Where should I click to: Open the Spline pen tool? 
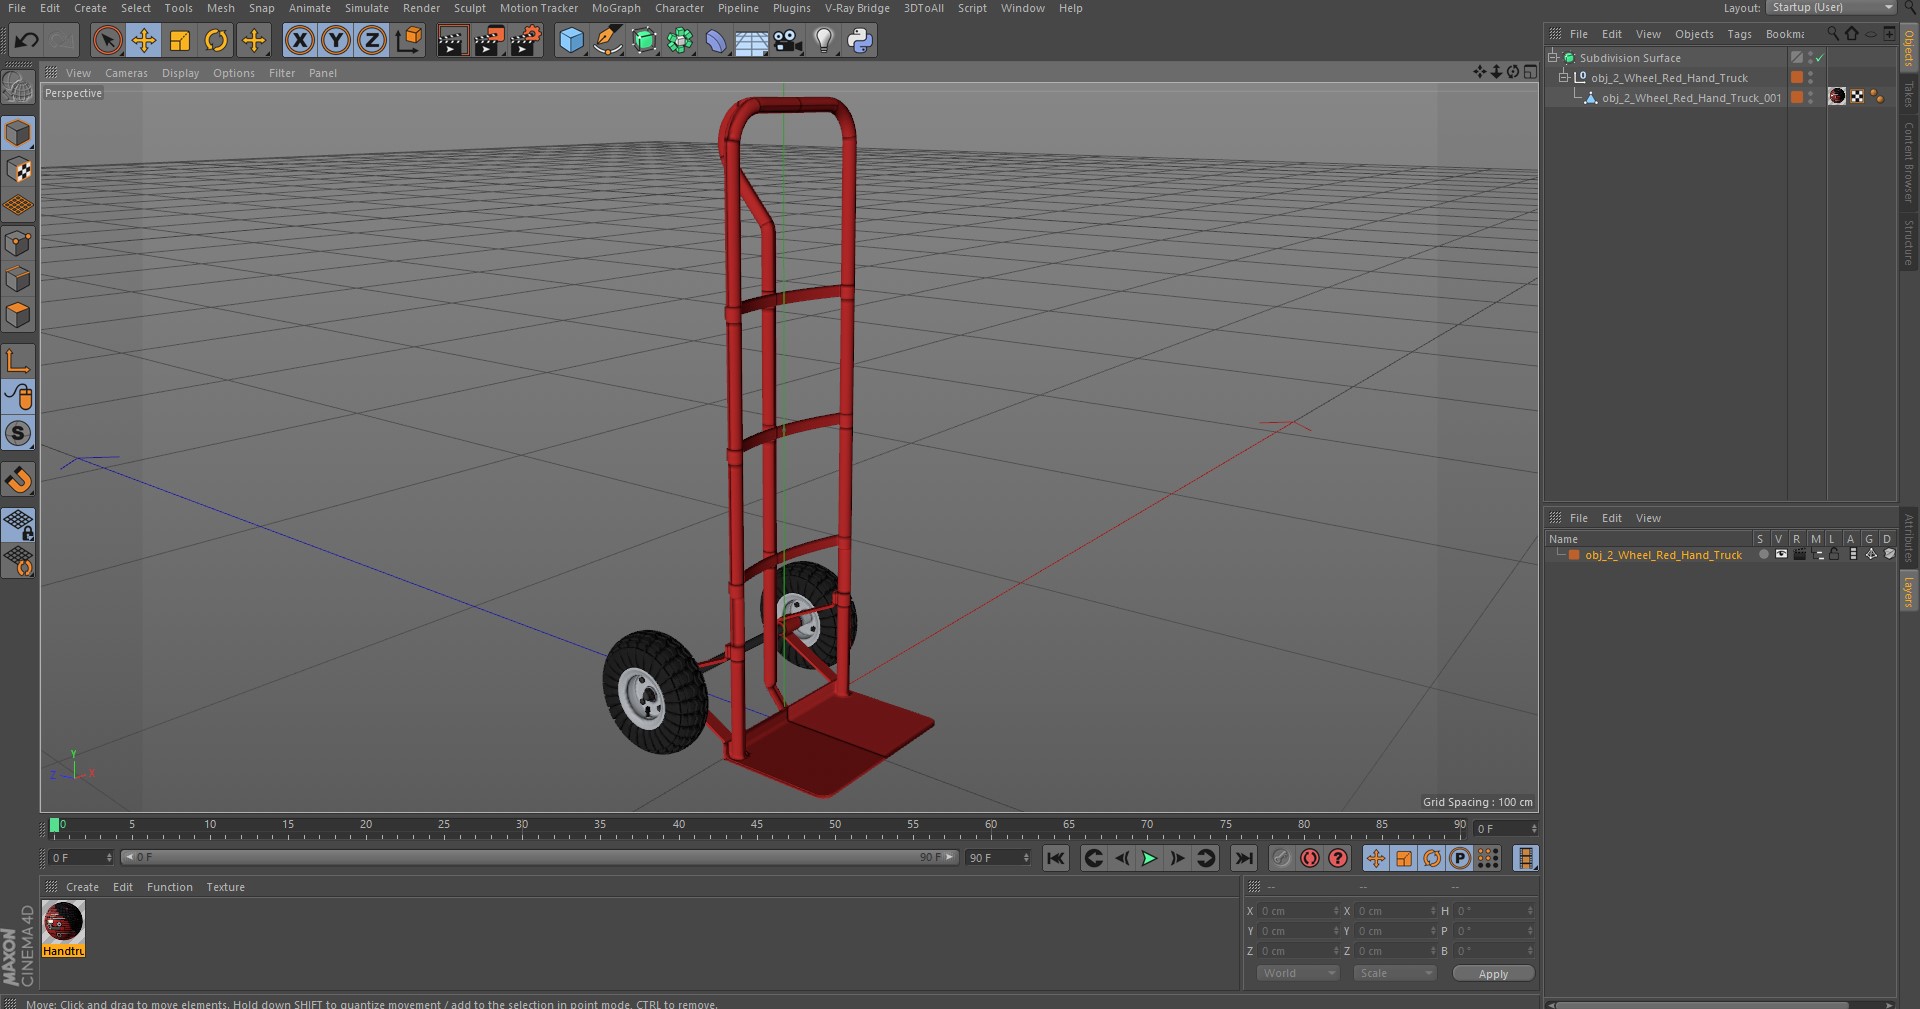(607, 41)
